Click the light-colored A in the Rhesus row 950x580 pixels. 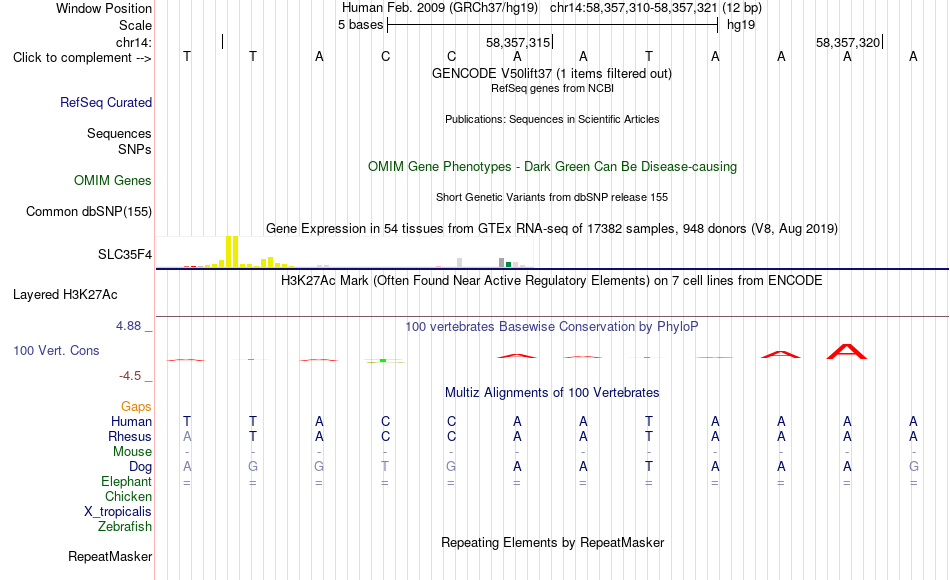point(187,436)
